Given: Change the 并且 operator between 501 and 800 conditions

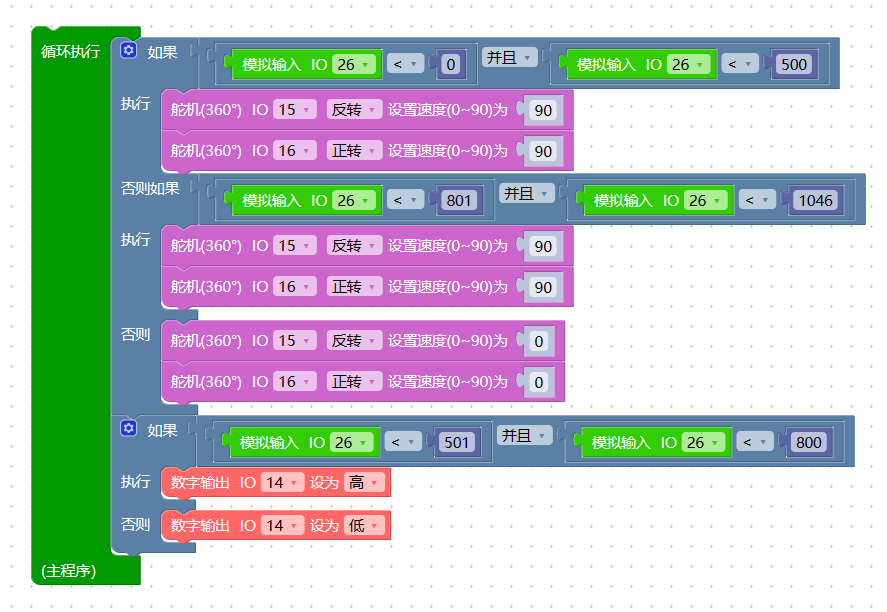Looking at the screenshot, I should (x=524, y=436).
